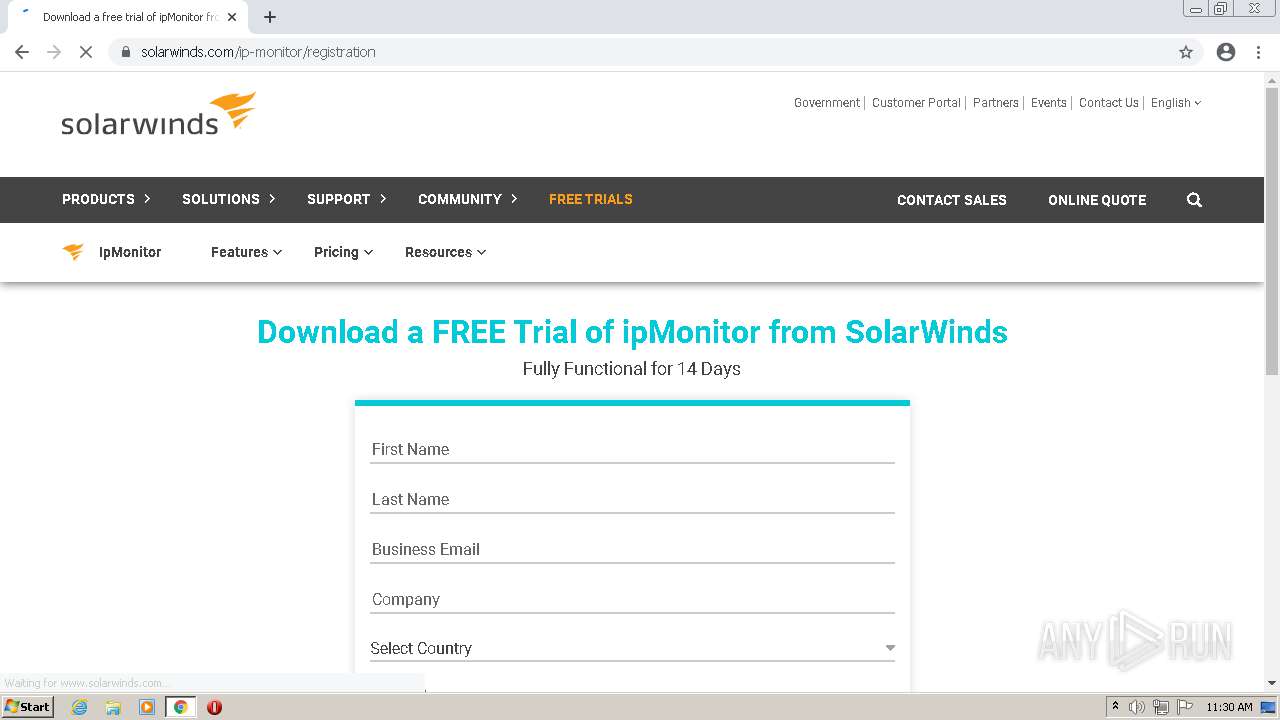Open the Partners link

pyautogui.click(x=996, y=103)
